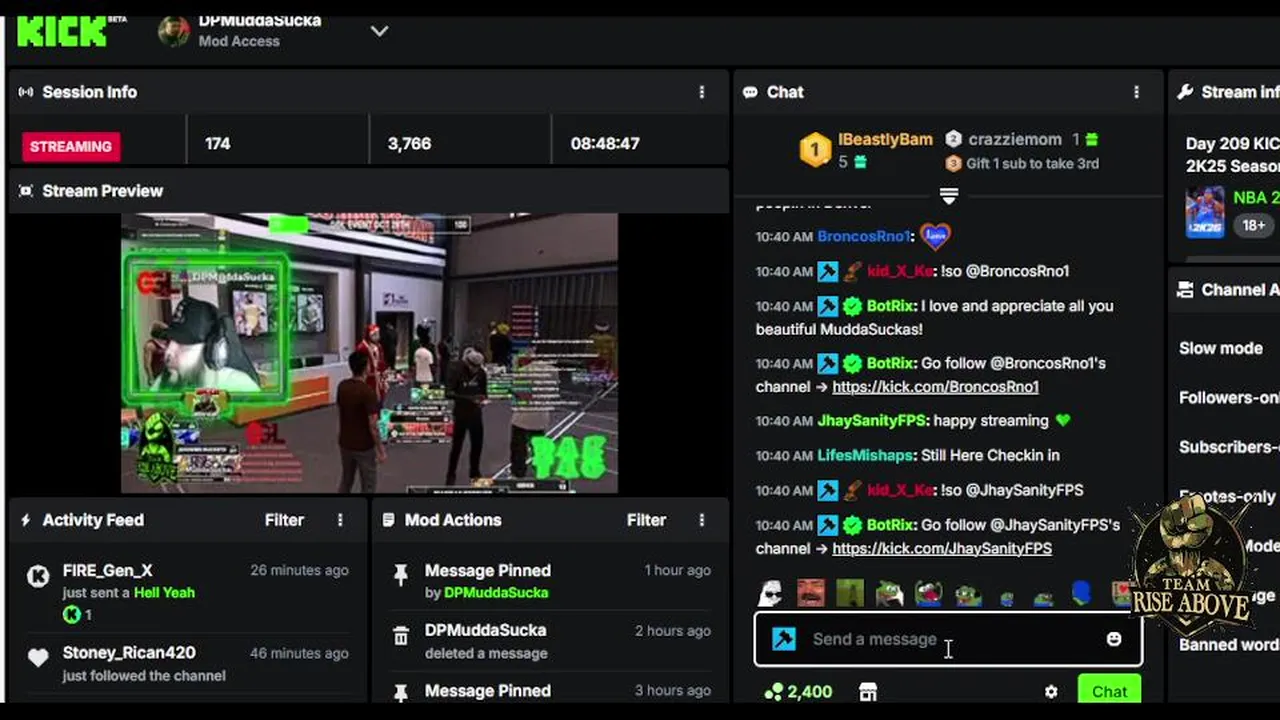The image size is (1280, 720).
Task: Click the heart emote from BroncosRno1
Action: click(935, 236)
